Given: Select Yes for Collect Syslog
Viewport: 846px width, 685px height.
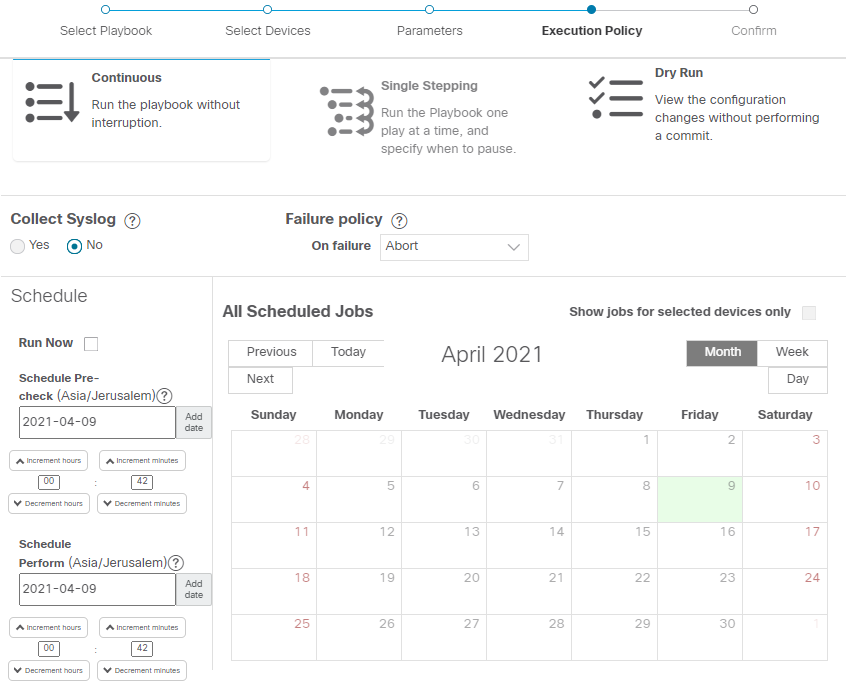Looking at the screenshot, I should (x=17, y=245).
